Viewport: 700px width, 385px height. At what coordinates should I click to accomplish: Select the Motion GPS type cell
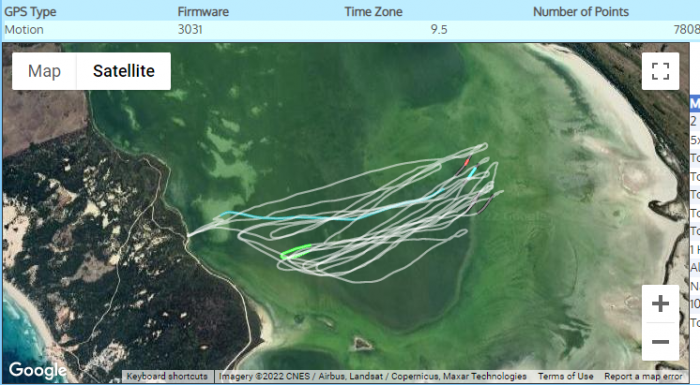click(x=24, y=29)
